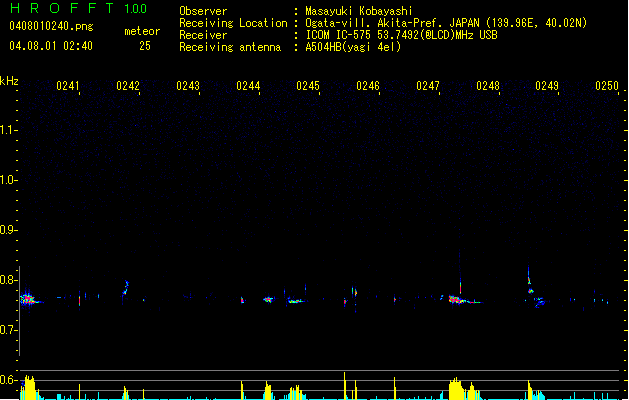Select the antenna value A504HB(yagi 4el)
The height and width of the screenshot is (400, 629).
click(353, 47)
